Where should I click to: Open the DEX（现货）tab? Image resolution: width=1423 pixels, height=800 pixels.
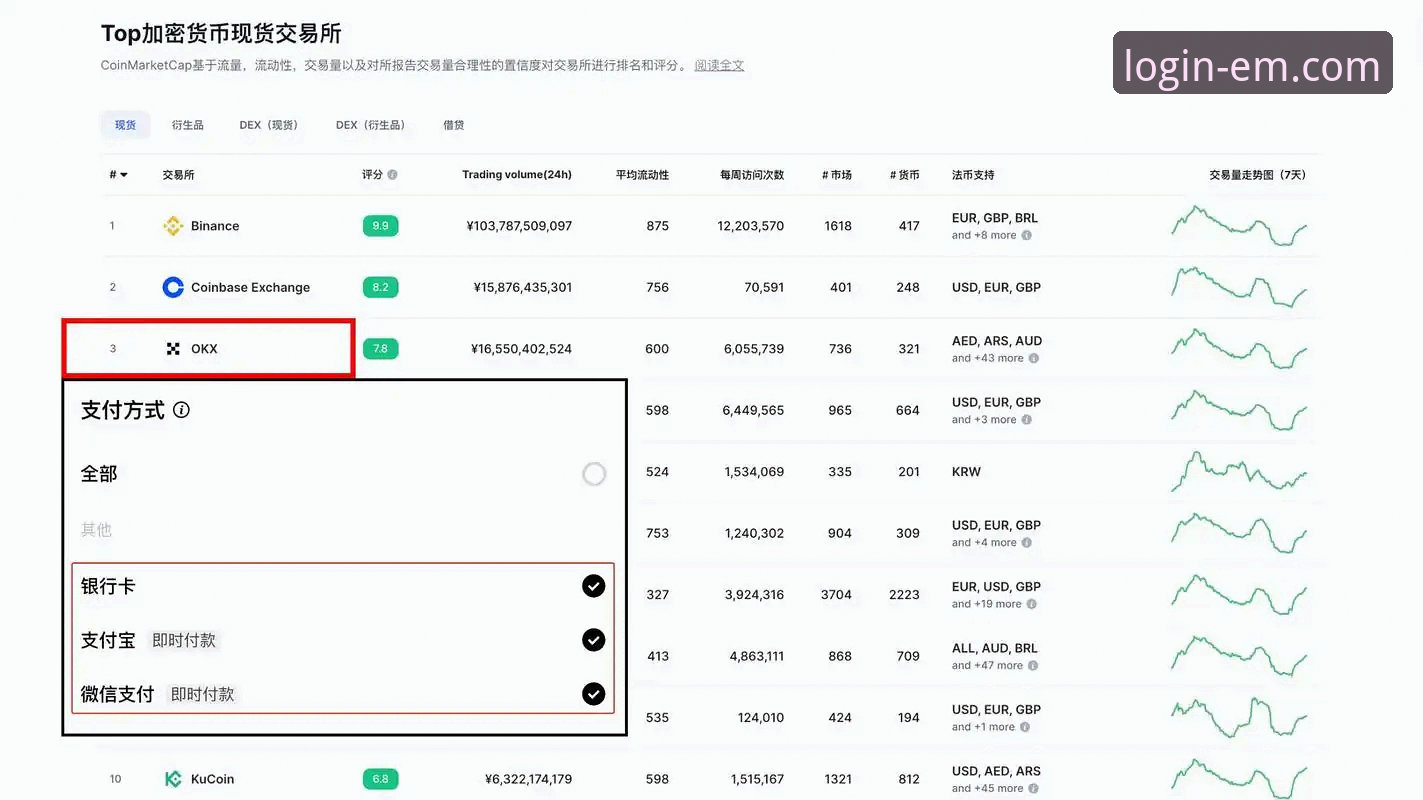click(269, 125)
